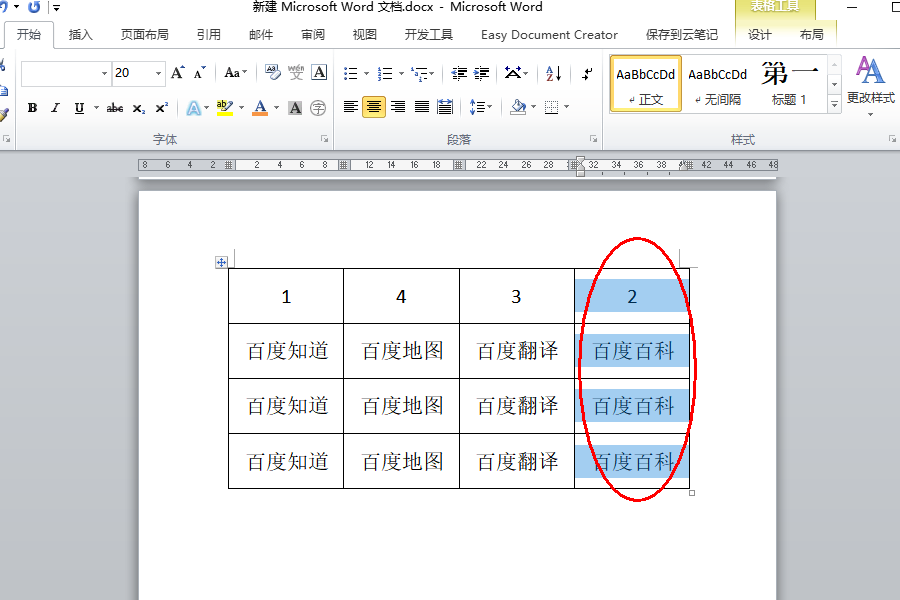Switch to the 审阅 tab

(x=313, y=35)
